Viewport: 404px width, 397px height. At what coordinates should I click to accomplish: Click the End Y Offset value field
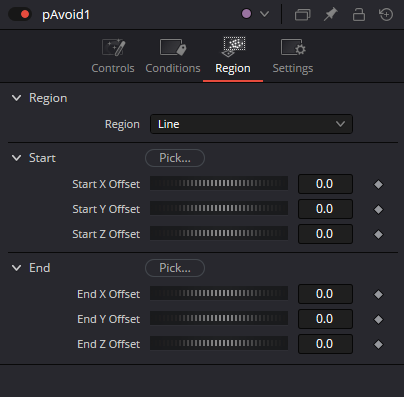tap(325, 319)
